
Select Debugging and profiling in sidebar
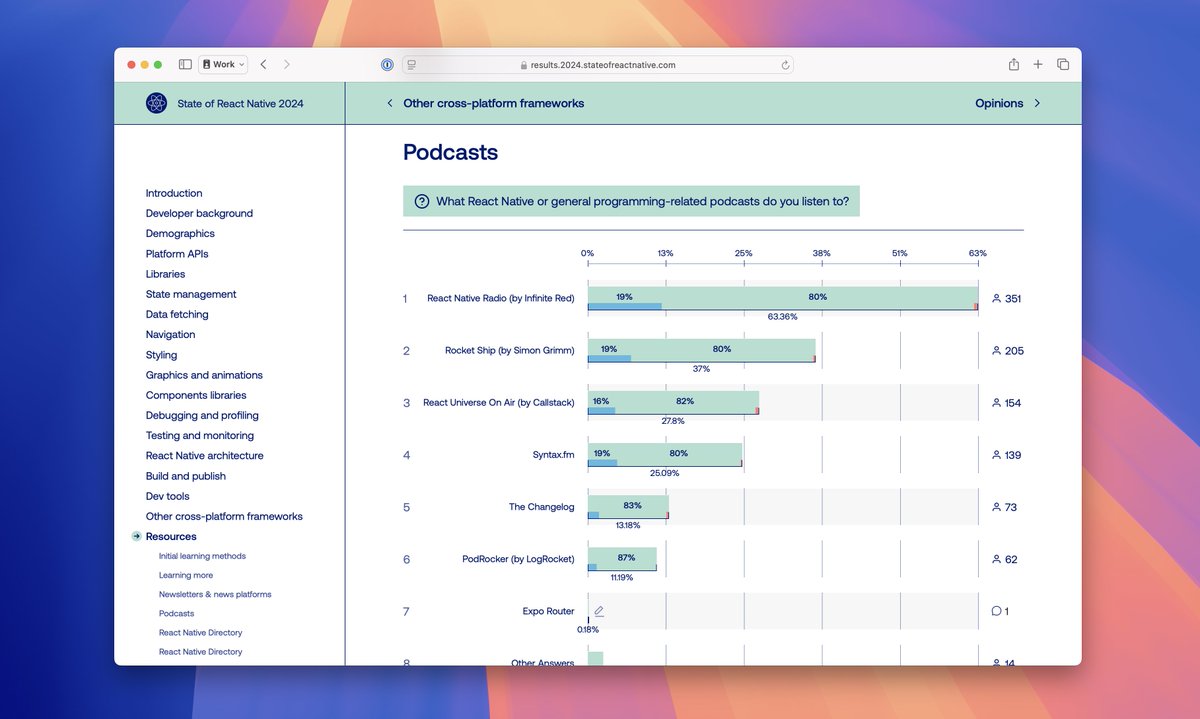tap(202, 415)
